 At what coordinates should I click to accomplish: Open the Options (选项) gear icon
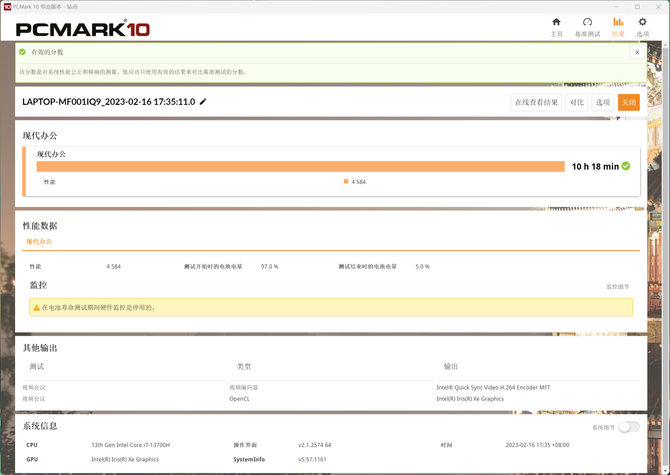click(x=642, y=22)
